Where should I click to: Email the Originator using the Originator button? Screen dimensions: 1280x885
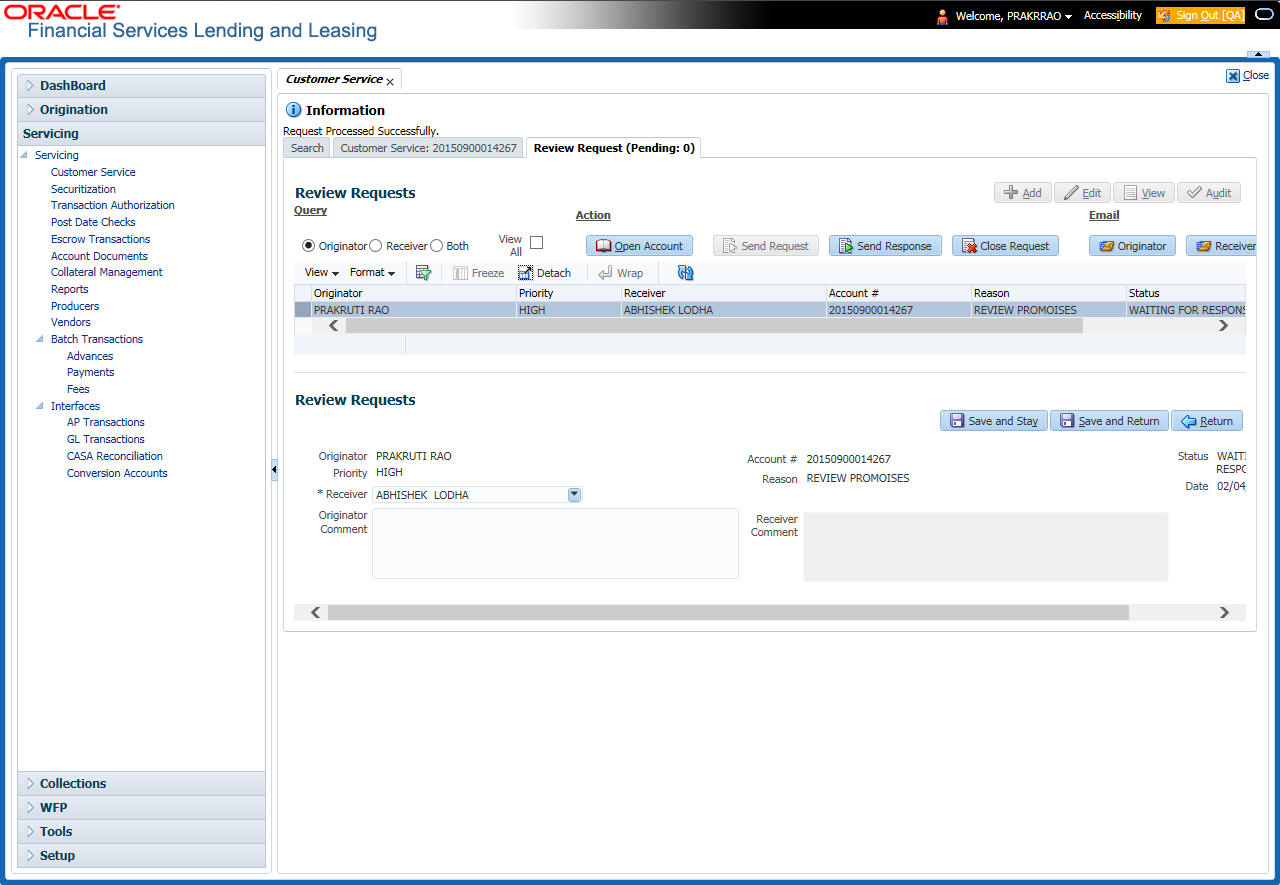point(1132,246)
